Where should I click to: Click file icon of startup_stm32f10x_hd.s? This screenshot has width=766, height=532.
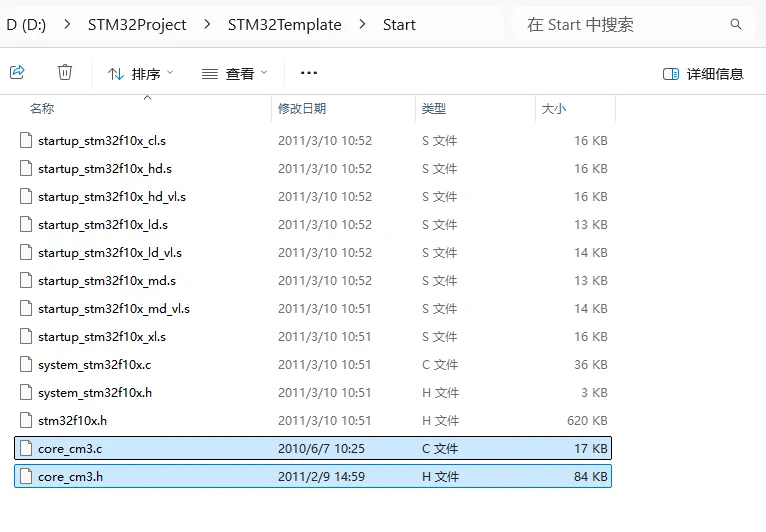[26, 168]
